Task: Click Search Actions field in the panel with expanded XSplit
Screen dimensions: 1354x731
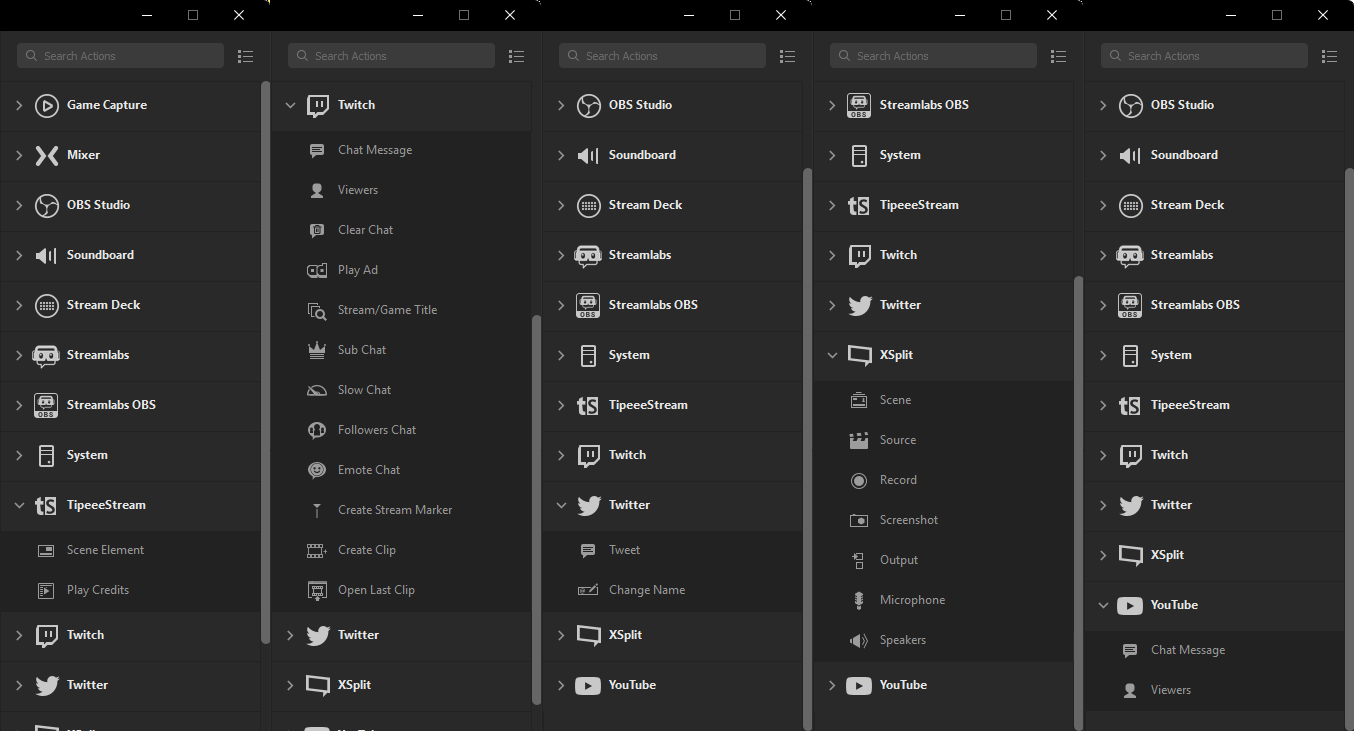Action: 933,56
